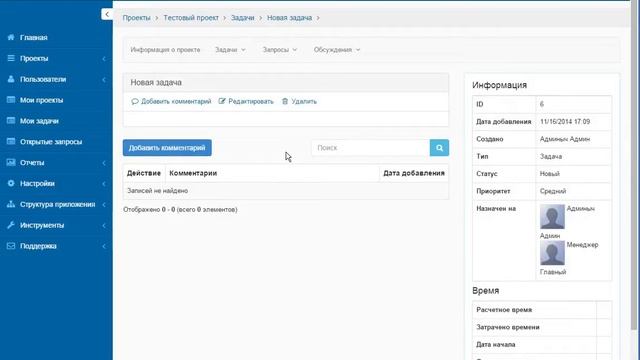The height and width of the screenshot is (360, 640).
Task: Click the pencil icon for Редактировать
Action: (222, 101)
